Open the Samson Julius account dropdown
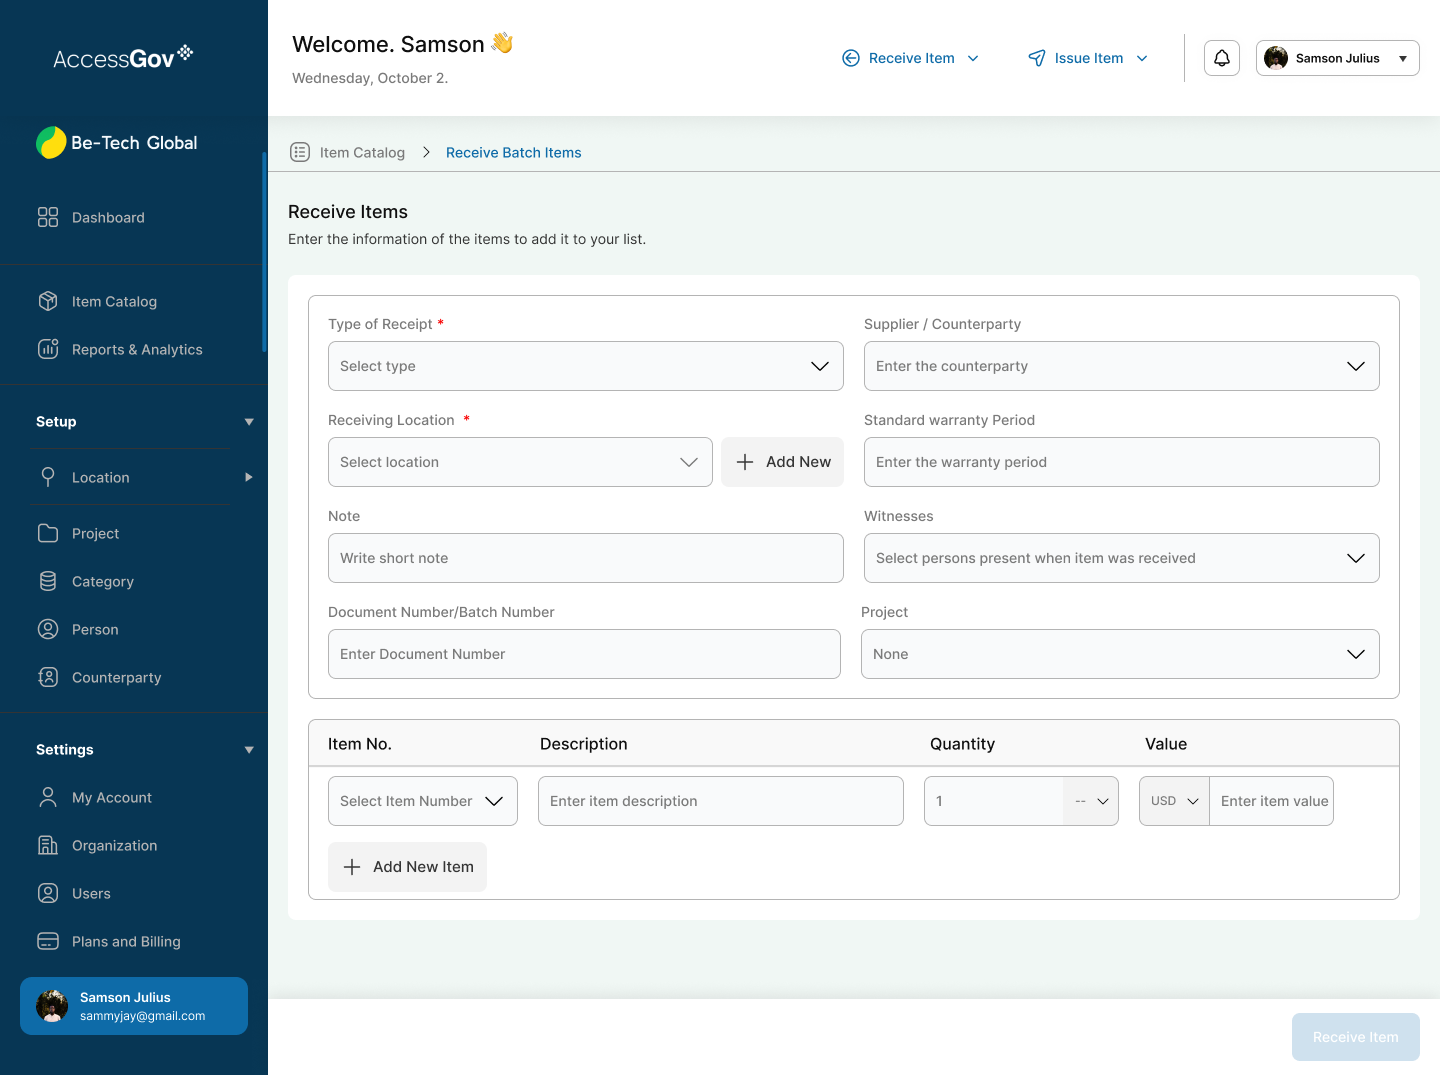 (1338, 58)
